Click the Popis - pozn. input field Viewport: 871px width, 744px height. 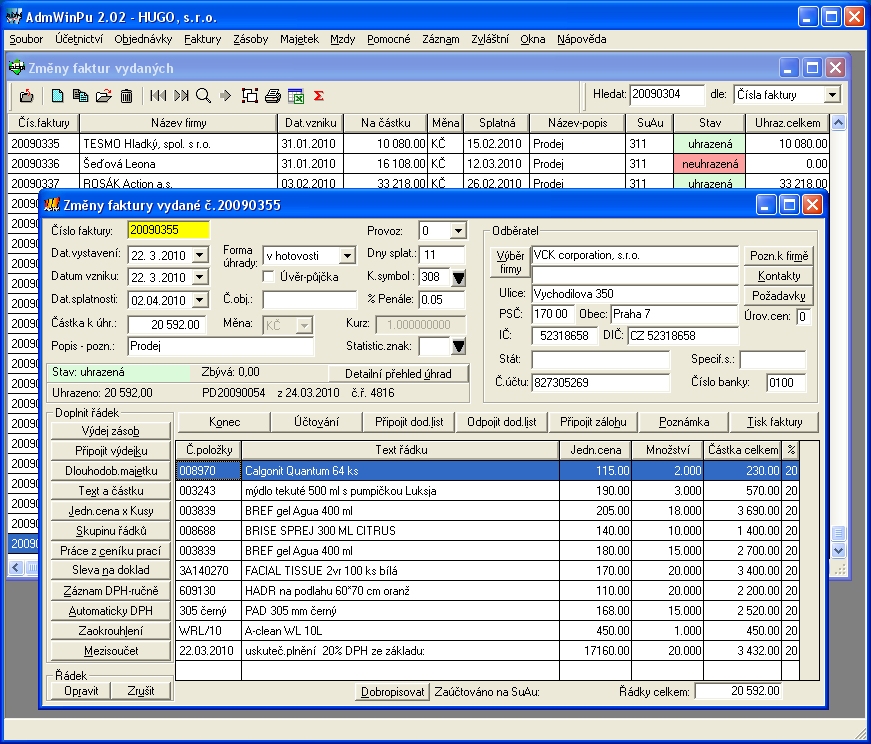[x=221, y=346]
